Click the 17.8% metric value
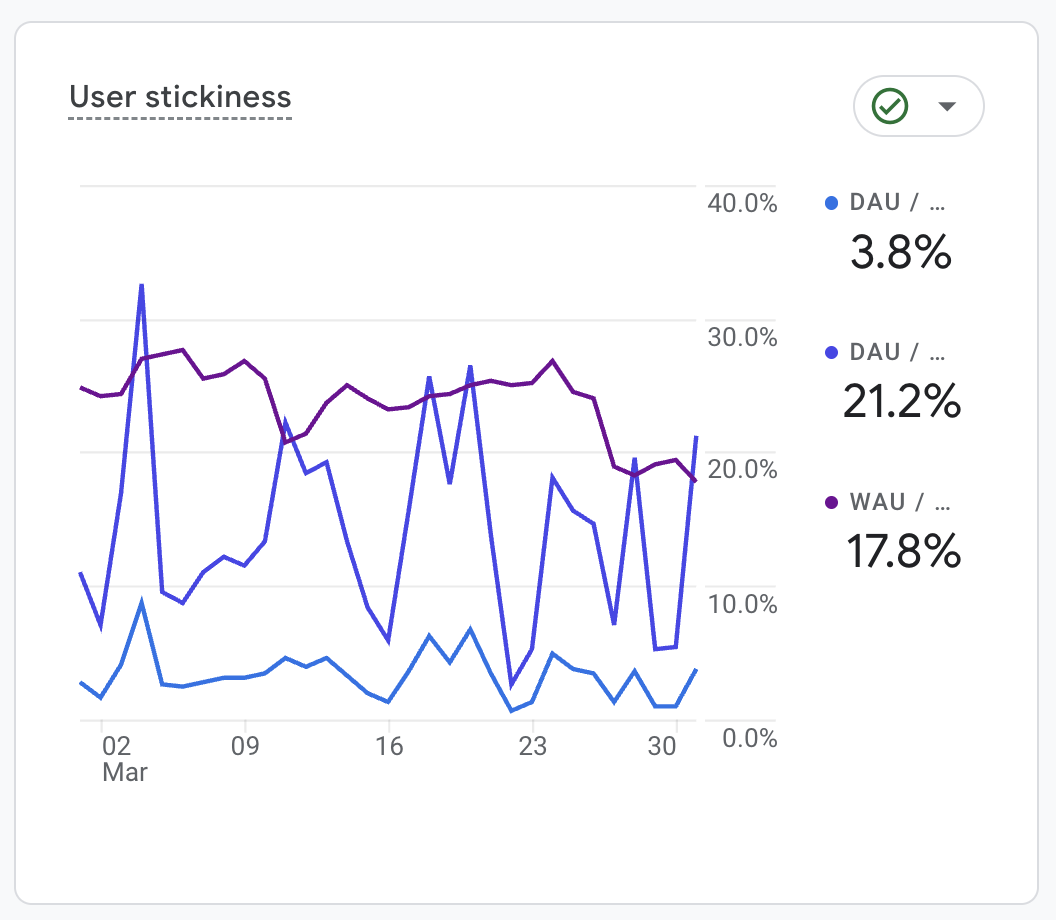The height and width of the screenshot is (920, 1056). click(x=903, y=551)
